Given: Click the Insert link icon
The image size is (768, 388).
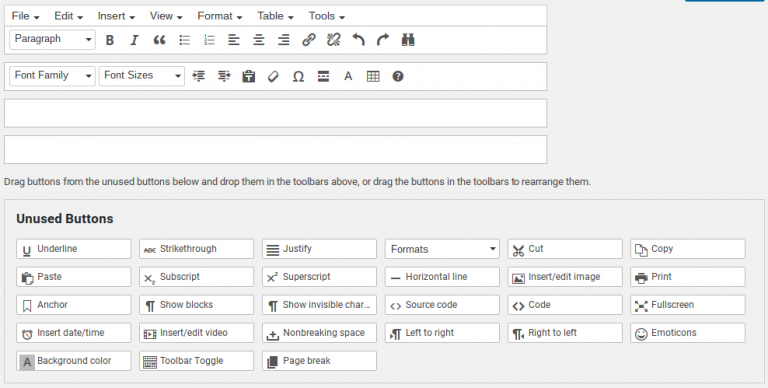Looking at the screenshot, I should click(309, 40).
